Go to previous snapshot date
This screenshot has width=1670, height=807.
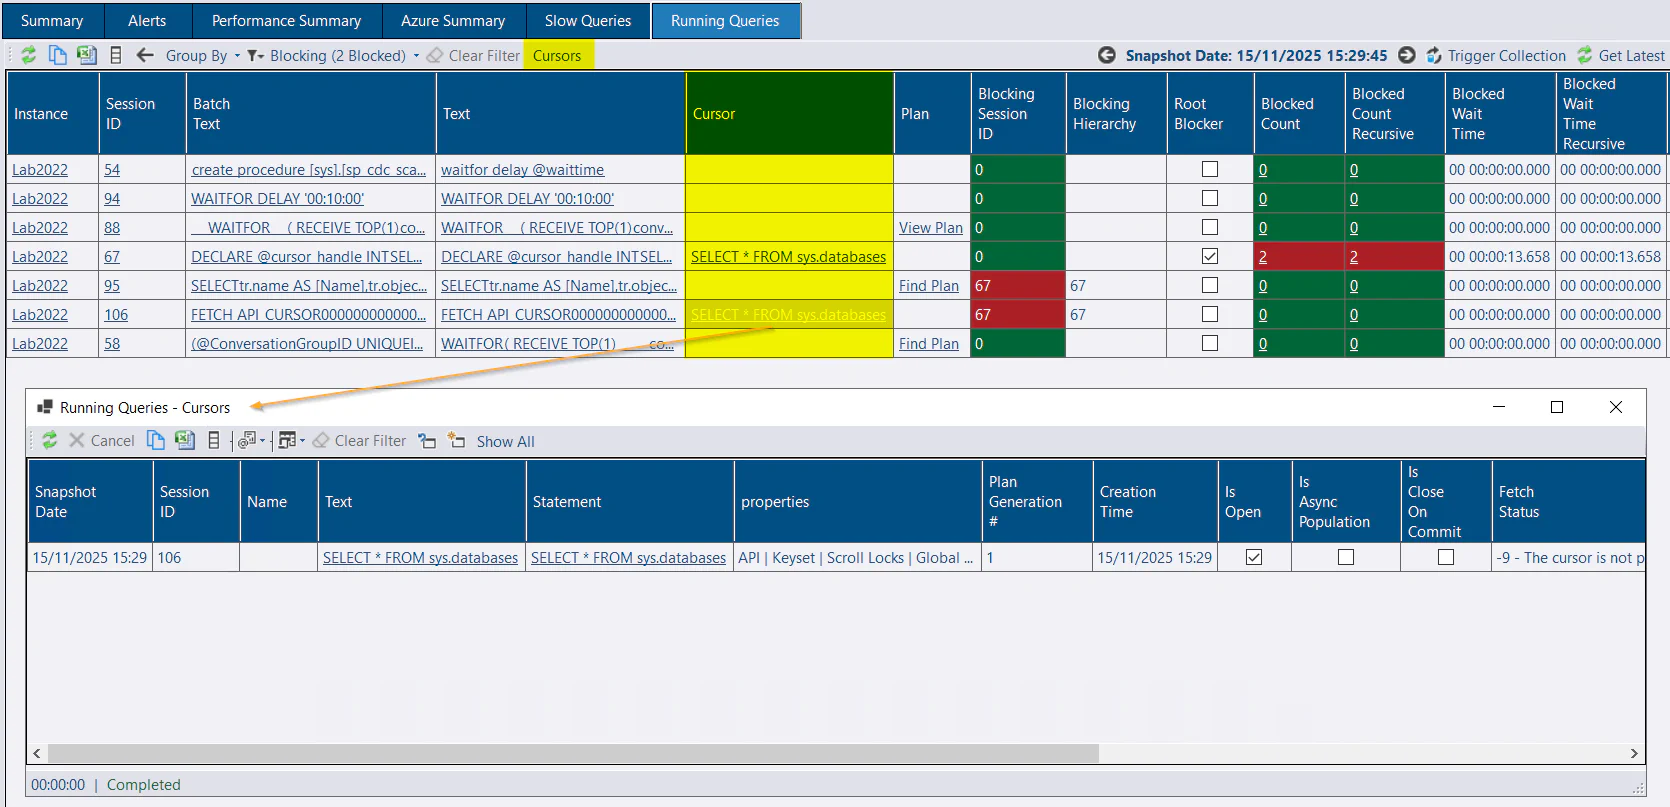1107,55
